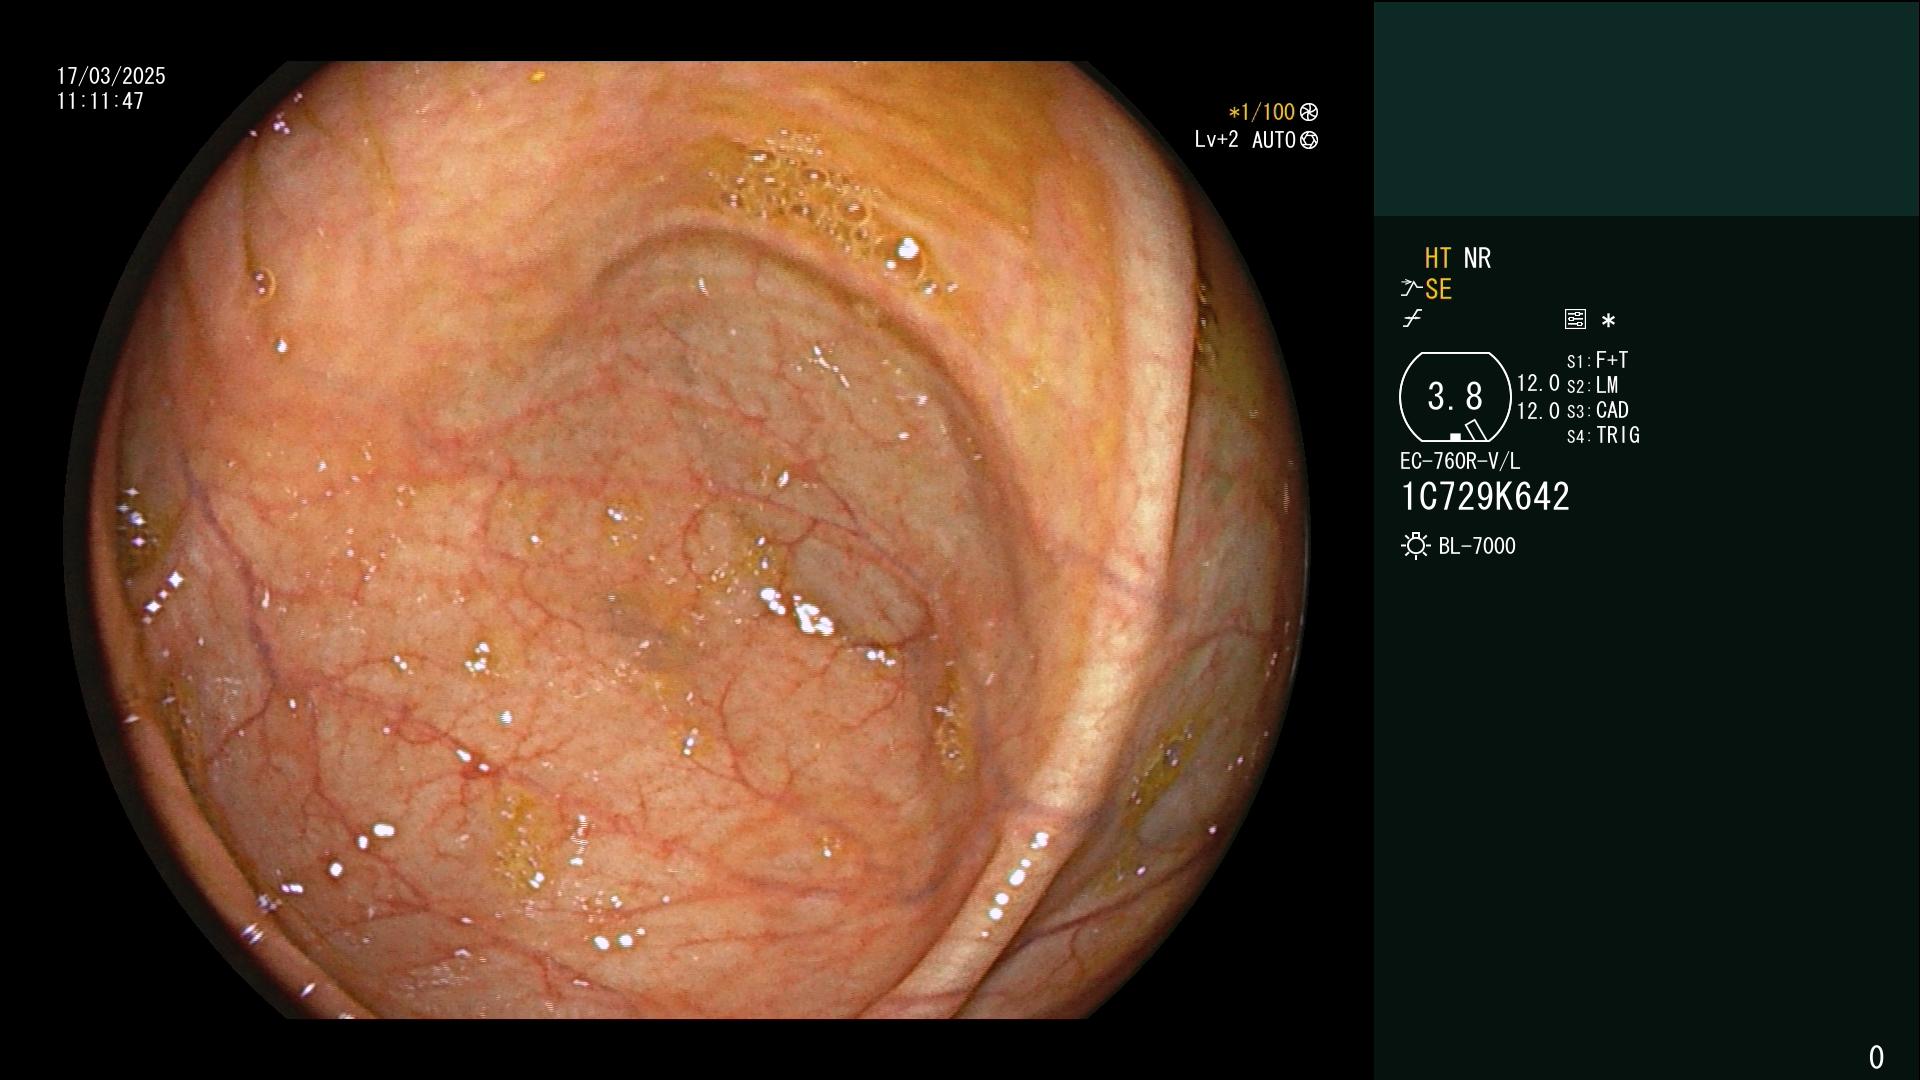Click the SE emphasis label

(1438, 289)
